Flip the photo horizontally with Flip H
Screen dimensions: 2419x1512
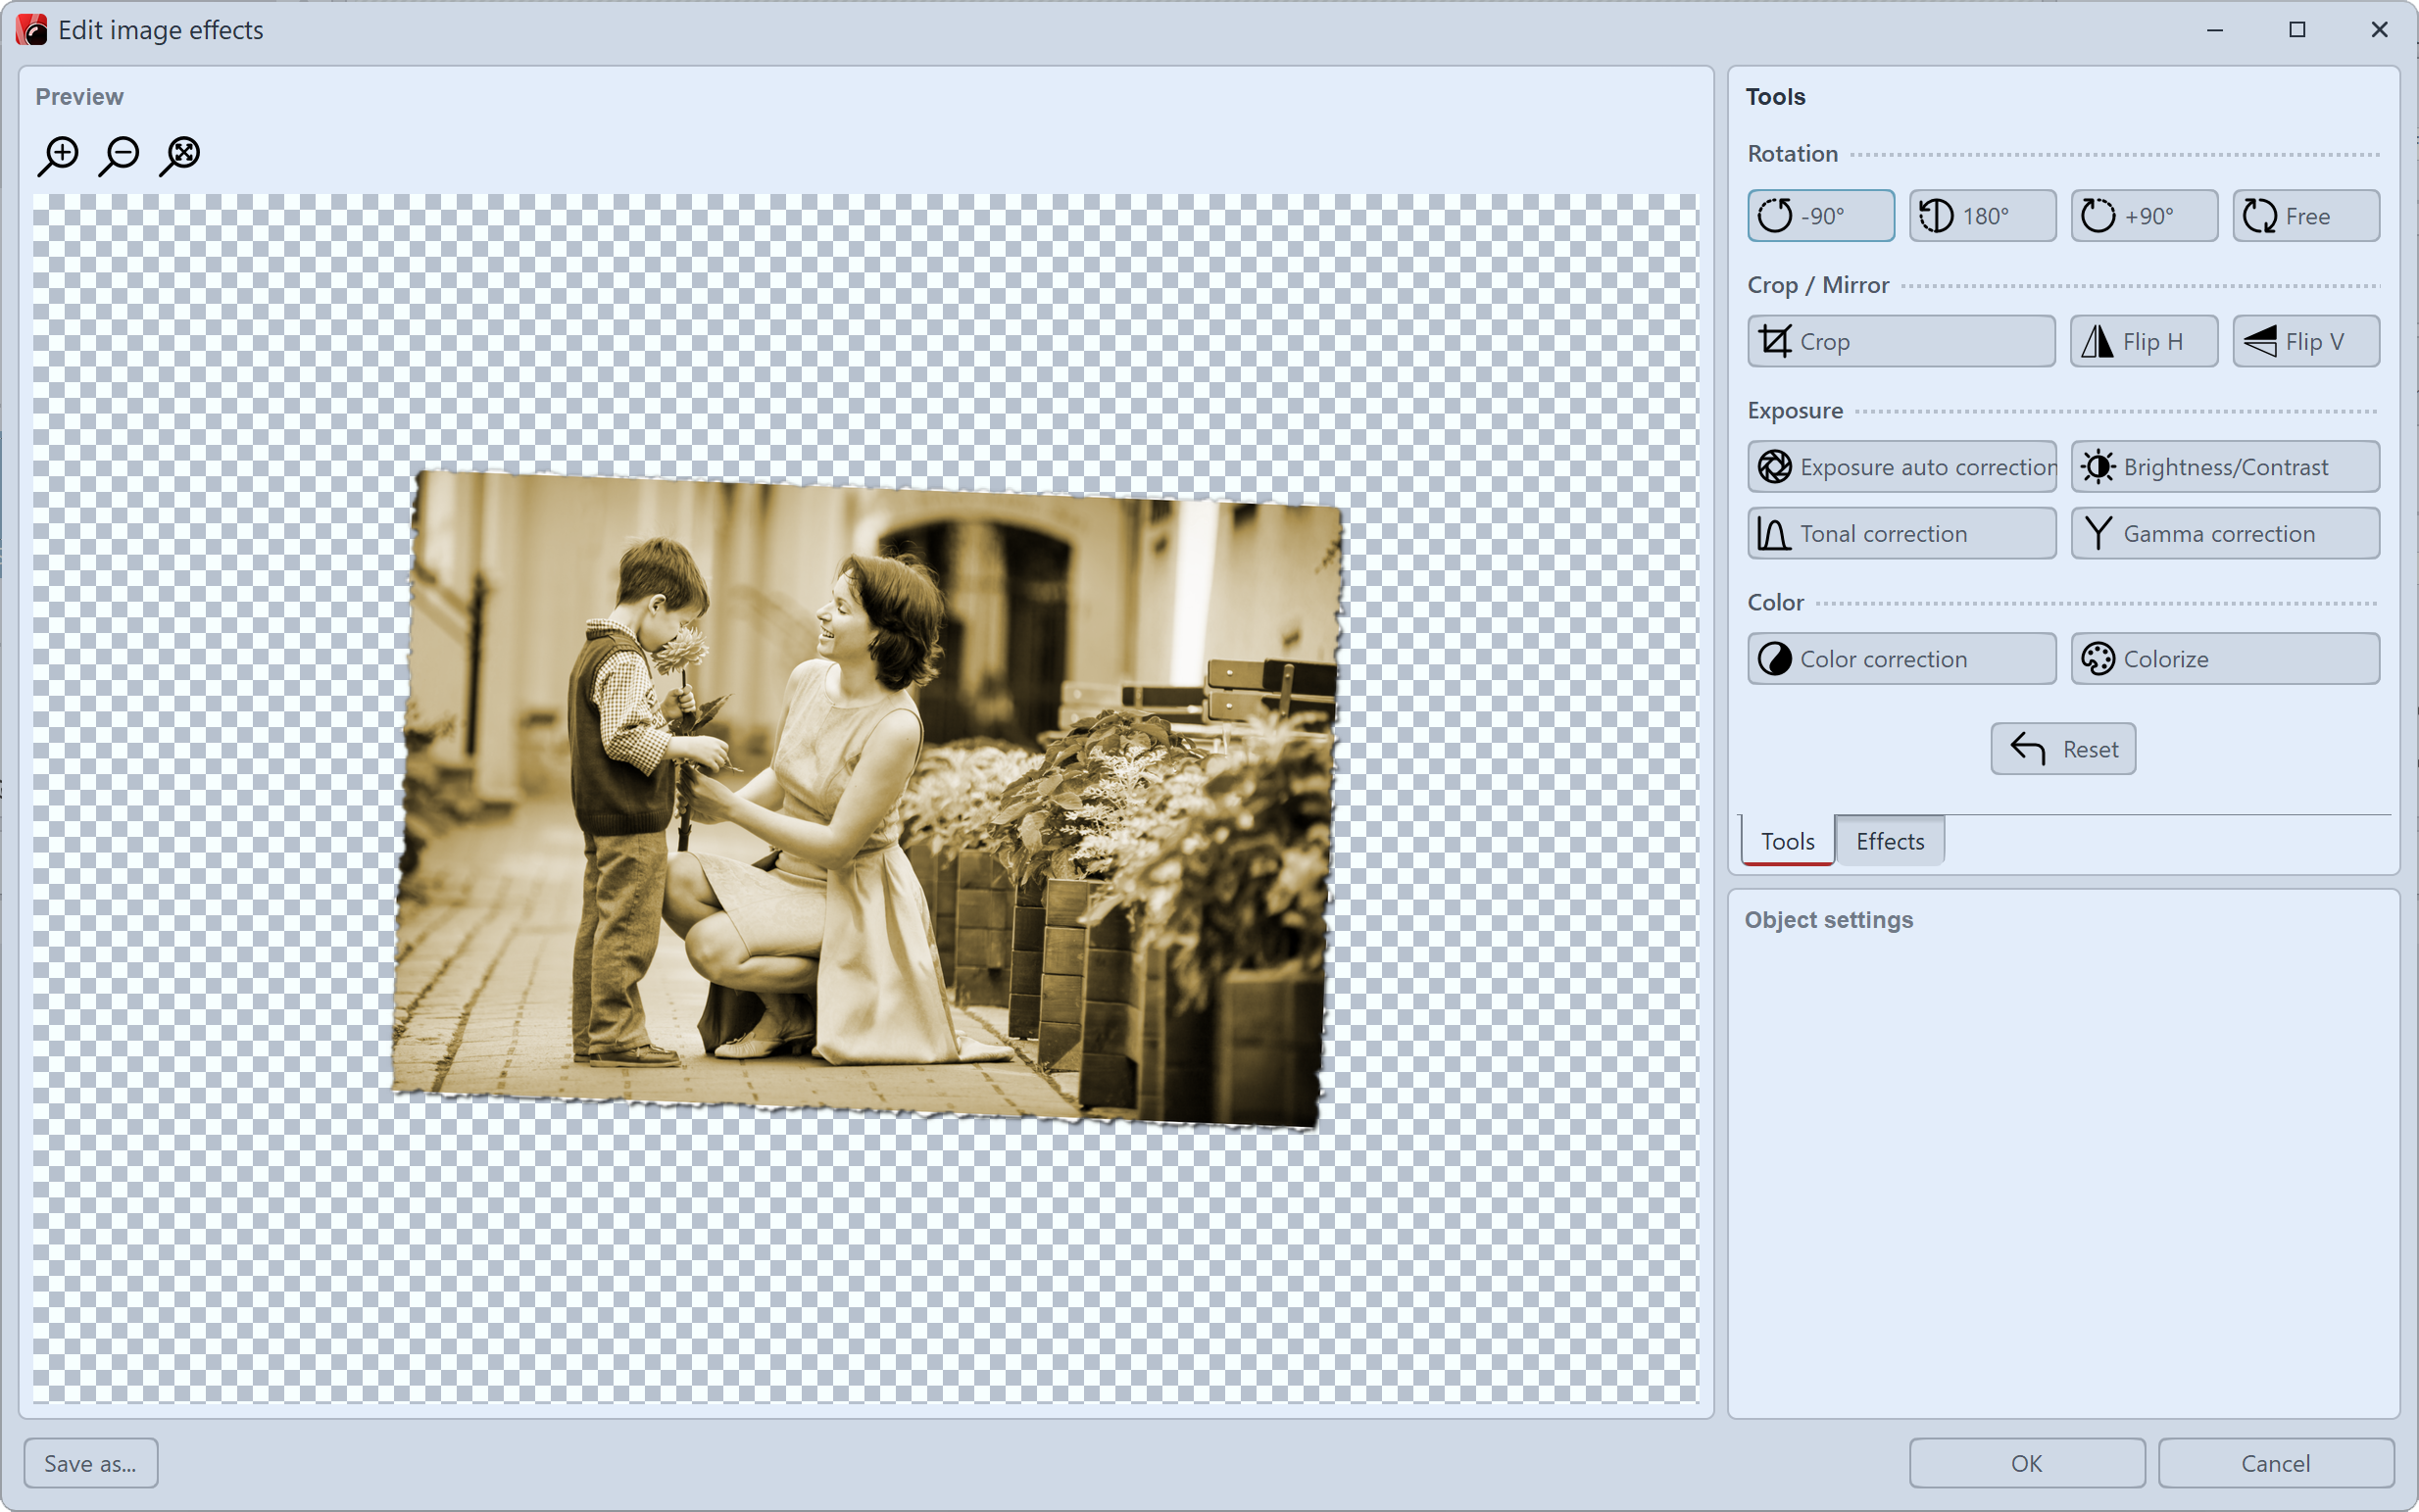2143,341
